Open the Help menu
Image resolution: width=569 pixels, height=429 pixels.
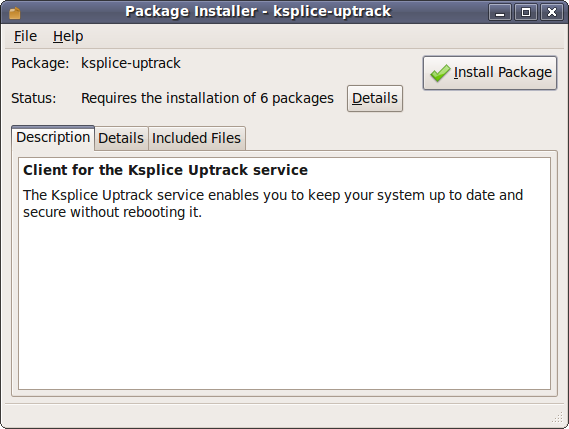point(68,36)
